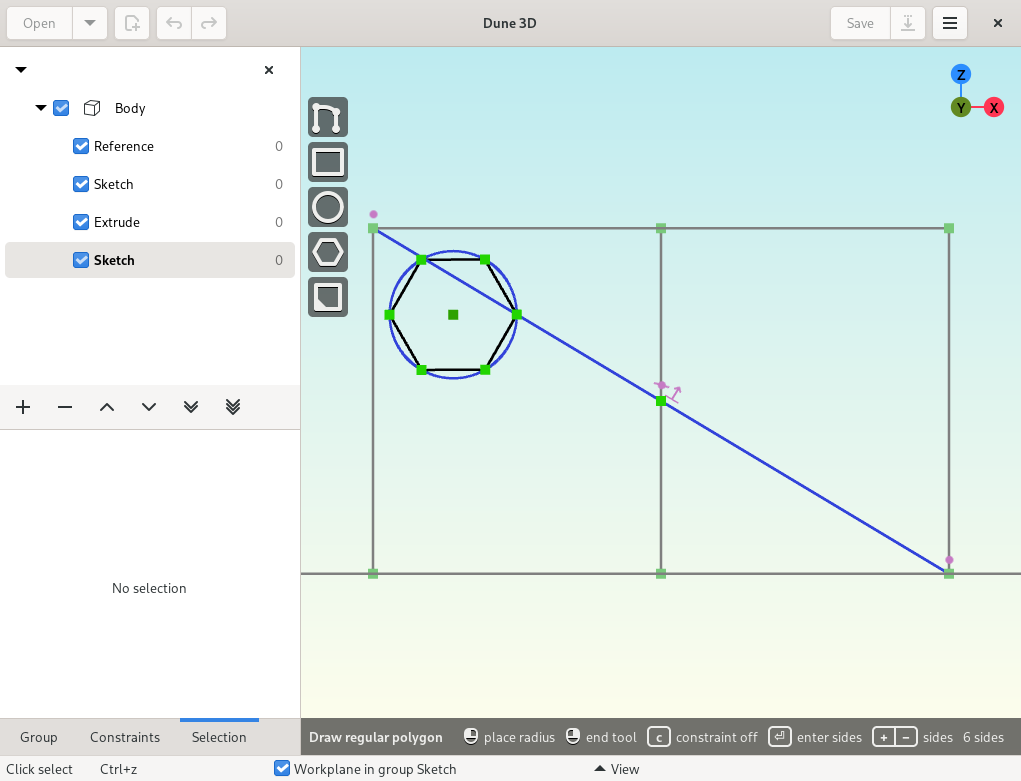Move group to end of document (triple chevron)
1021x781 pixels.
[x=233, y=407]
